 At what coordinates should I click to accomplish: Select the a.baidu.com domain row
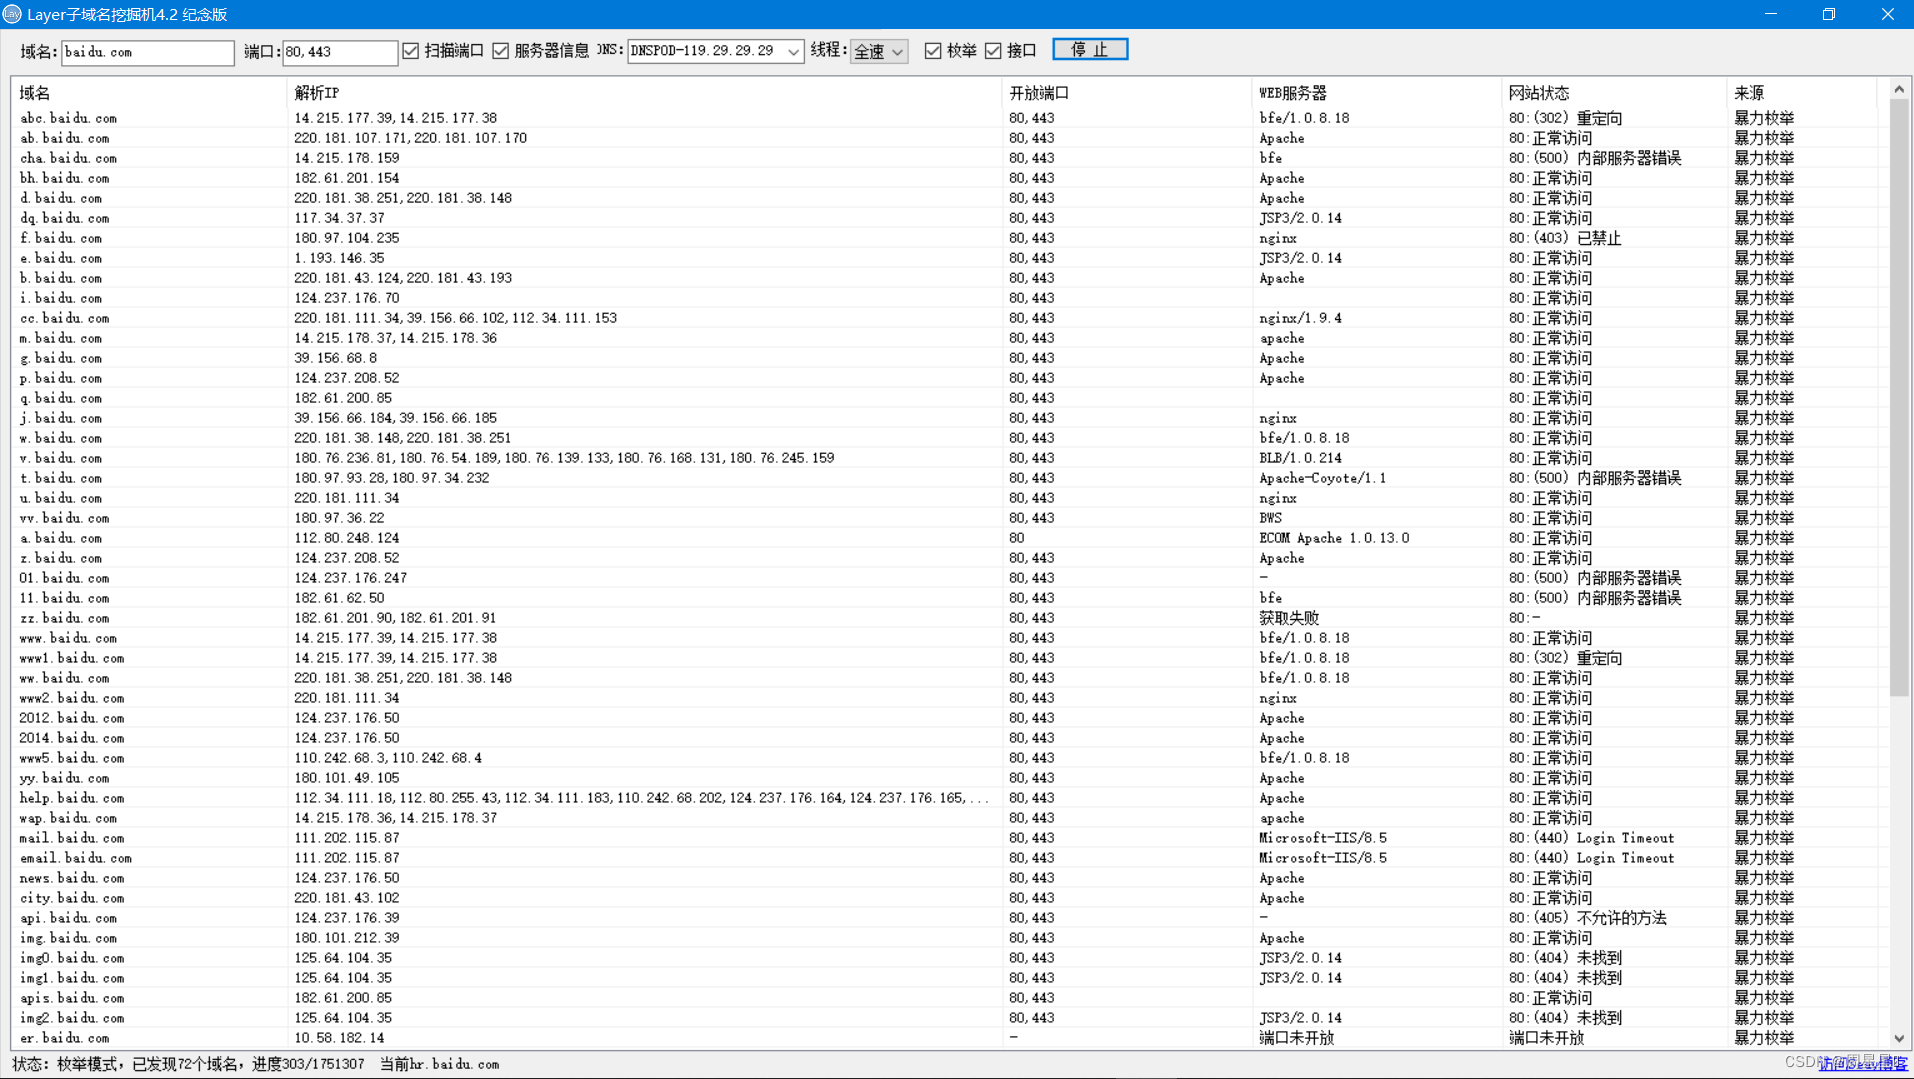pyautogui.click(x=945, y=538)
